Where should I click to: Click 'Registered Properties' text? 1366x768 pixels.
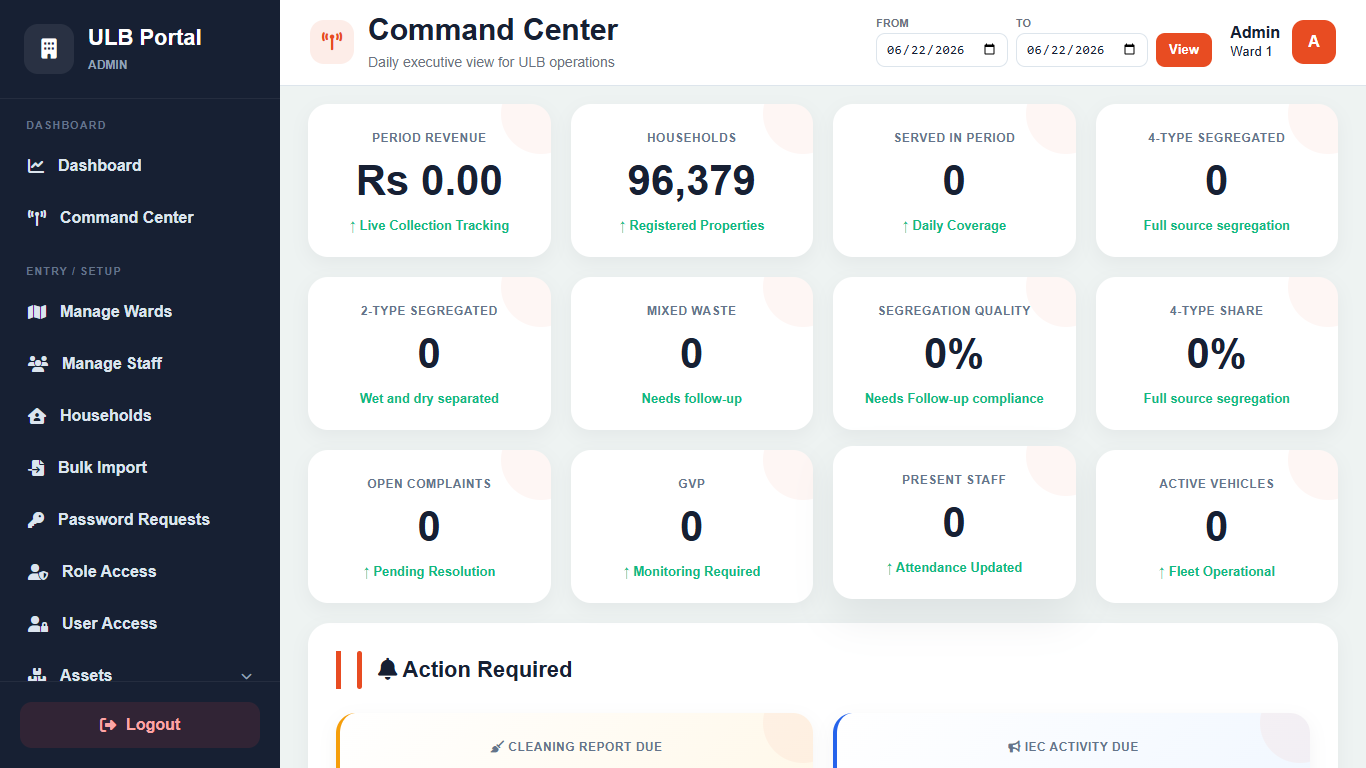point(697,226)
